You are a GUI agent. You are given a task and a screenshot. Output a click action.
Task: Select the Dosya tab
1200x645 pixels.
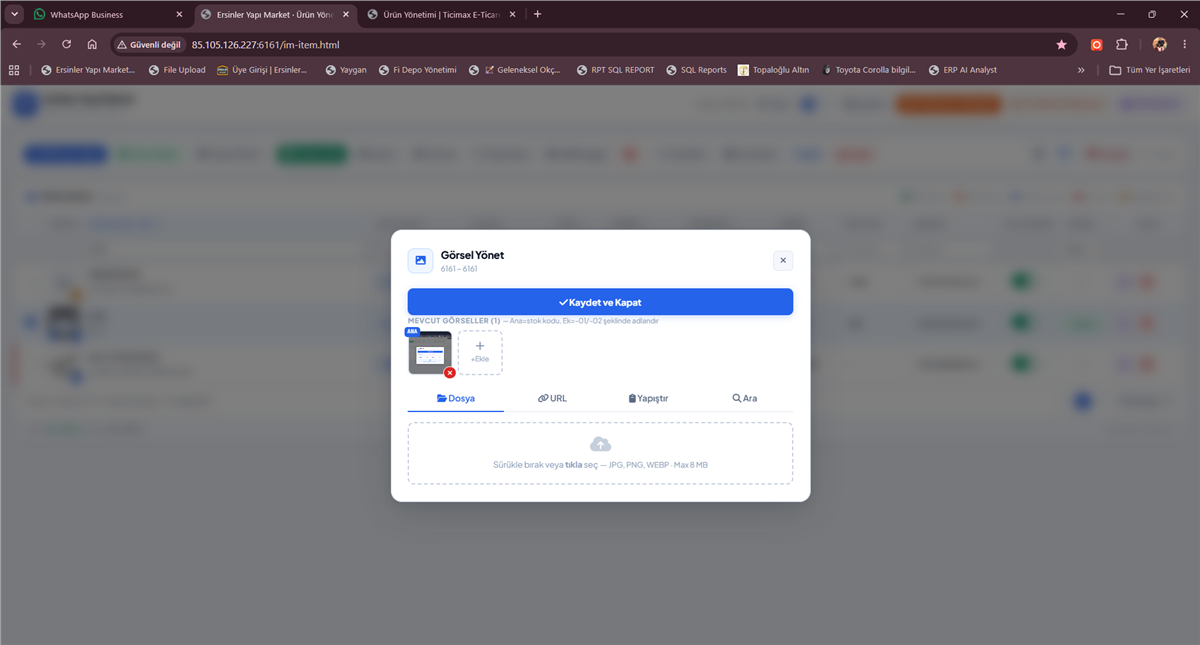click(456, 398)
